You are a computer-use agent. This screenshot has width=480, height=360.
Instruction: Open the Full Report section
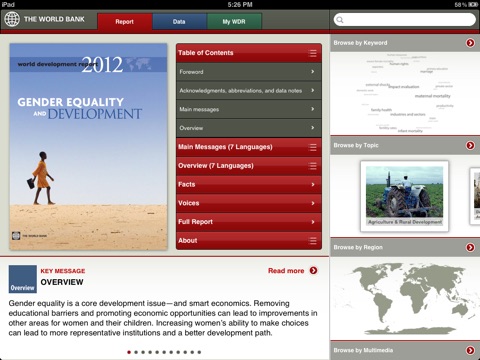point(249,222)
